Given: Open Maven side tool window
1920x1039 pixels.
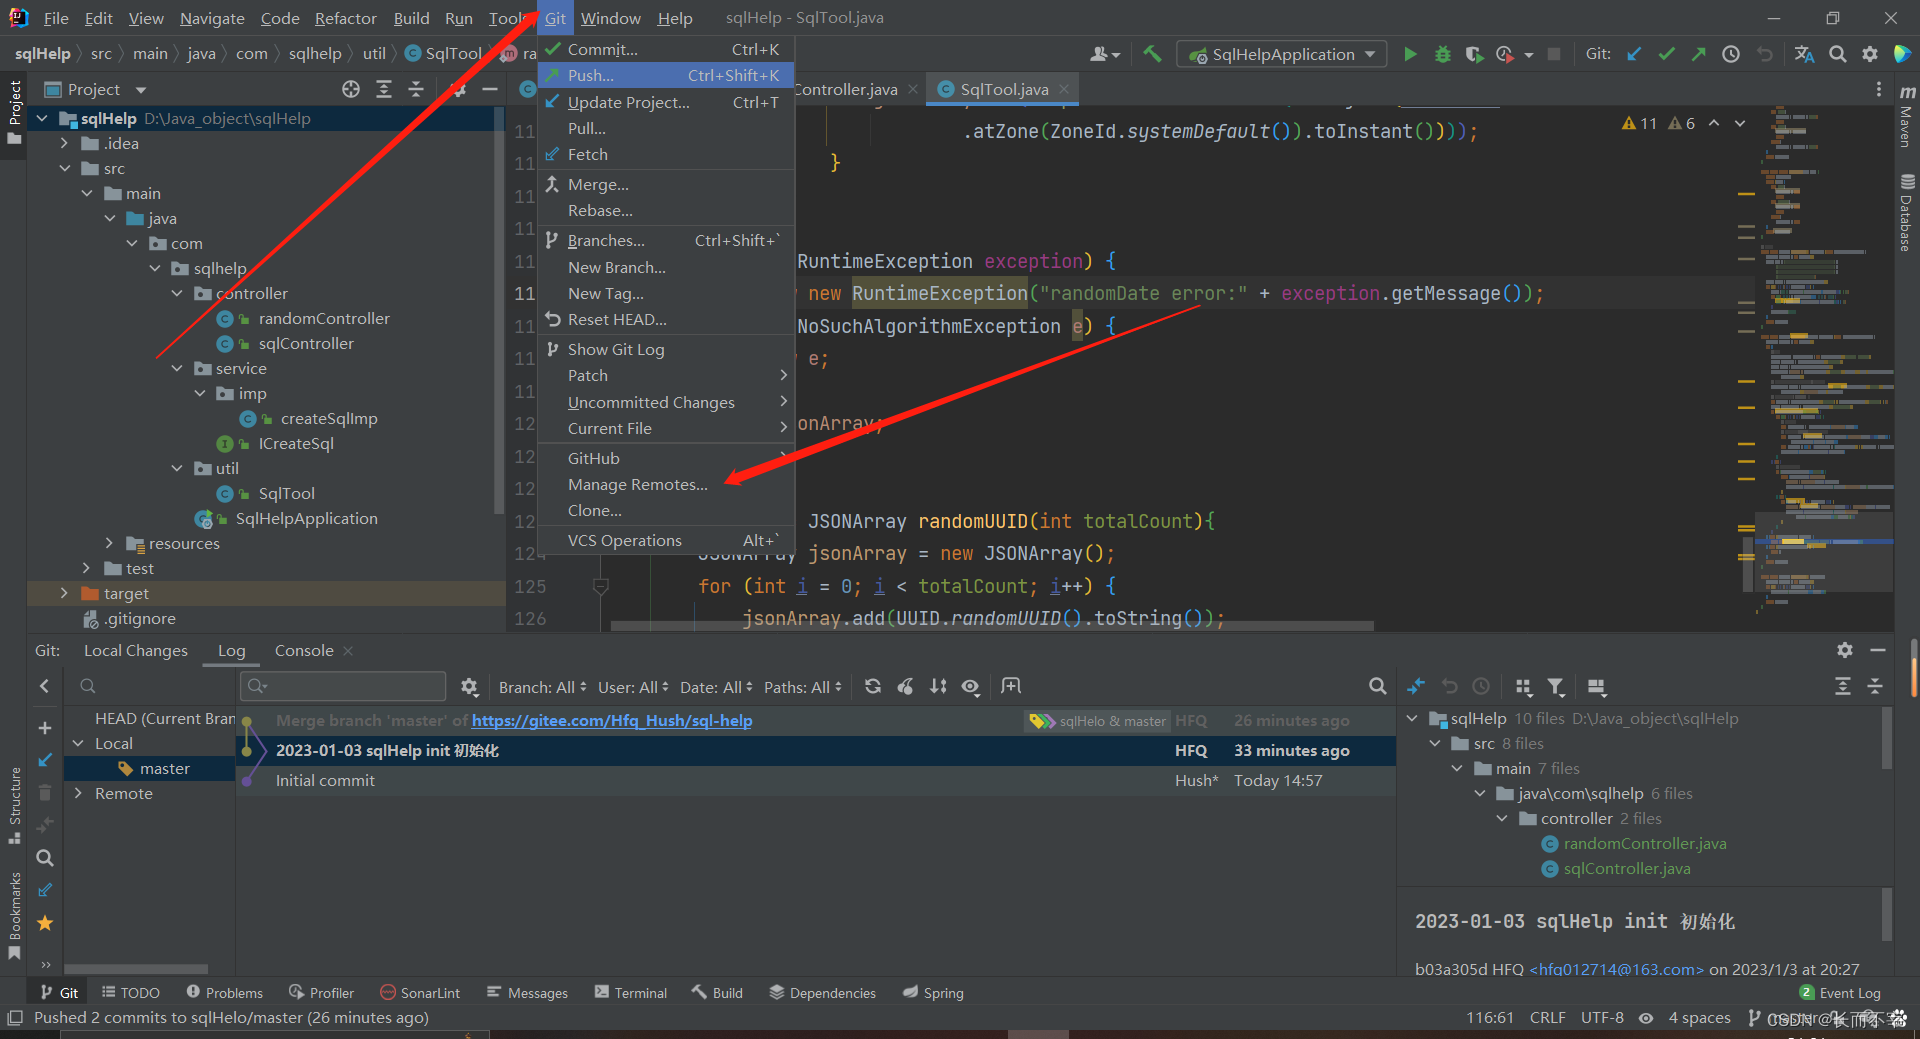Looking at the screenshot, I should (1907, 118).
